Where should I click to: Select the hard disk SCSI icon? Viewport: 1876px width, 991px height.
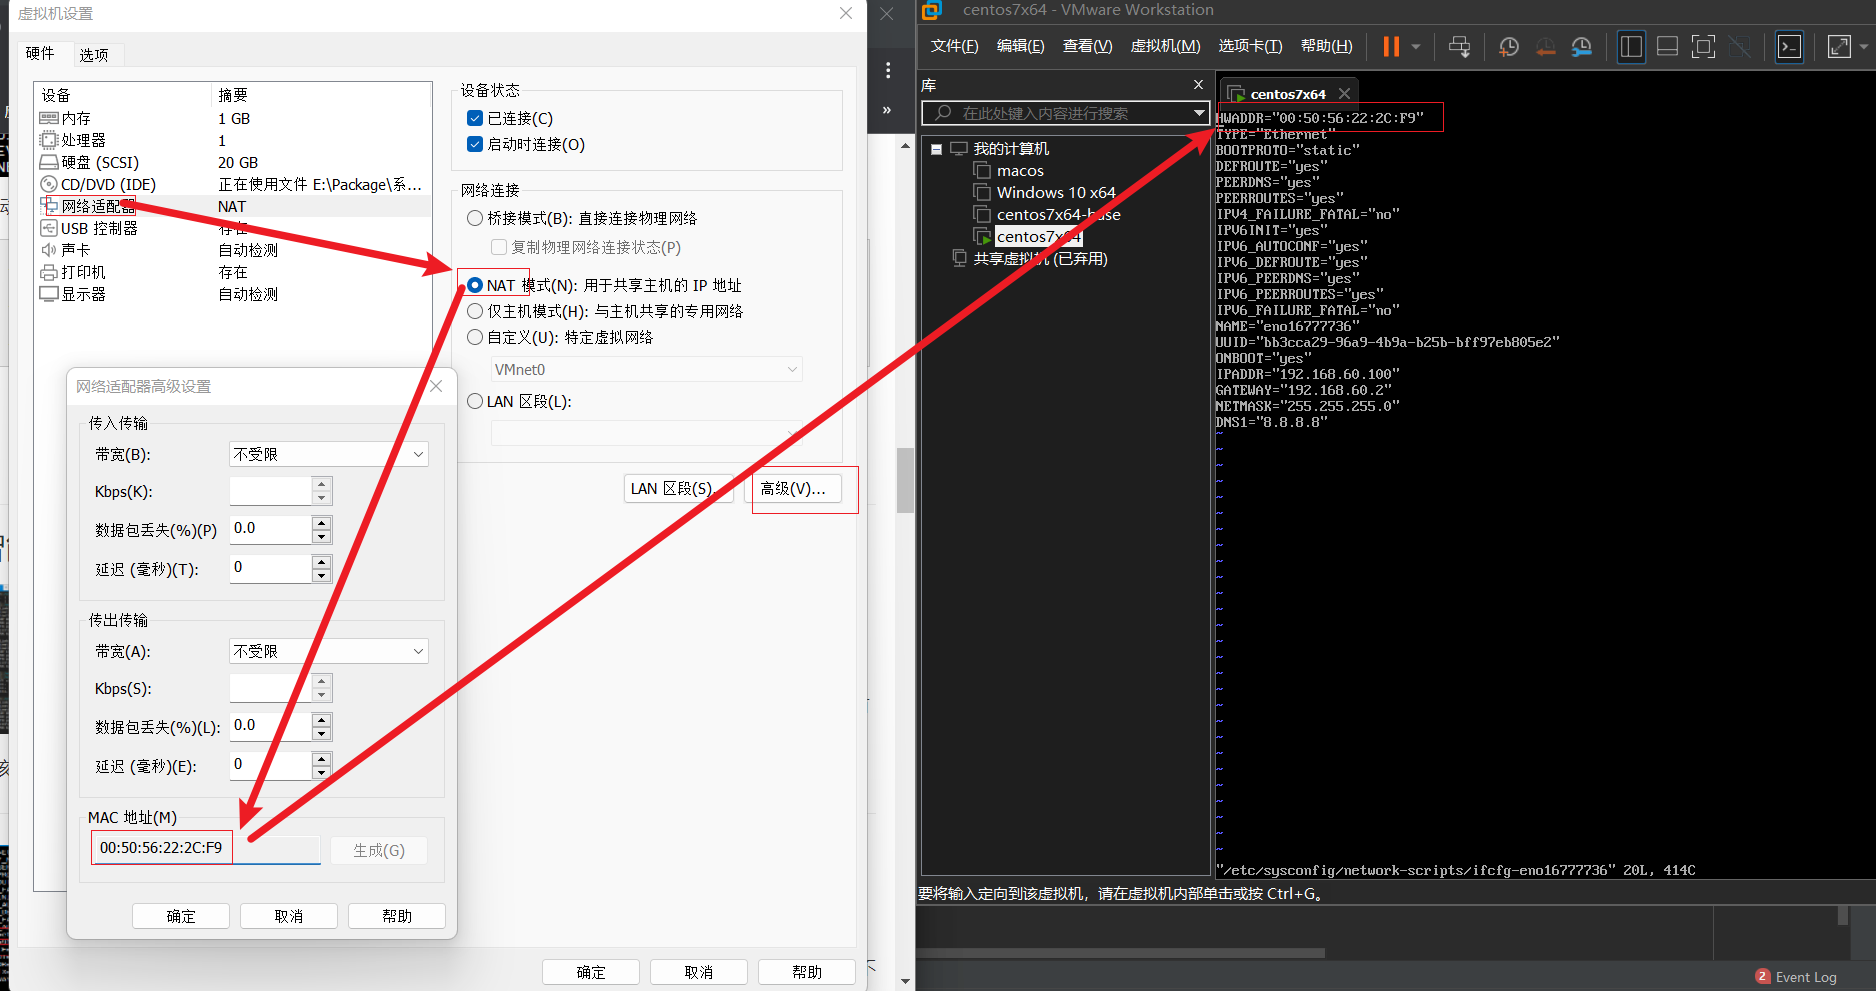coord(49,162)
